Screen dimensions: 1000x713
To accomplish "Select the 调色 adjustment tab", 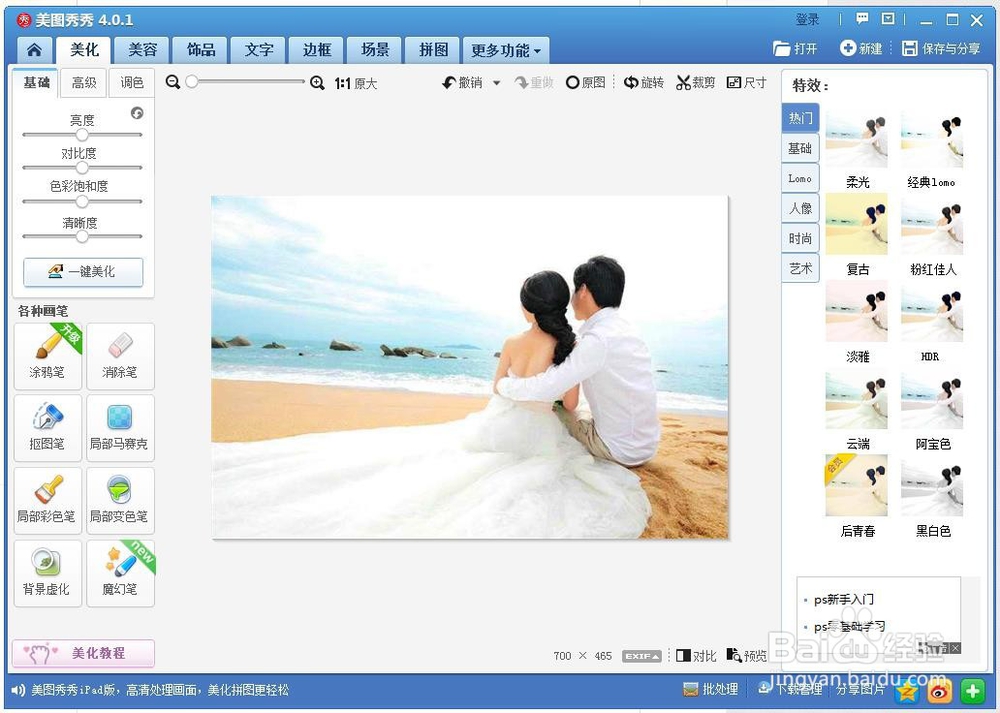I will click(x=132, y=83).
